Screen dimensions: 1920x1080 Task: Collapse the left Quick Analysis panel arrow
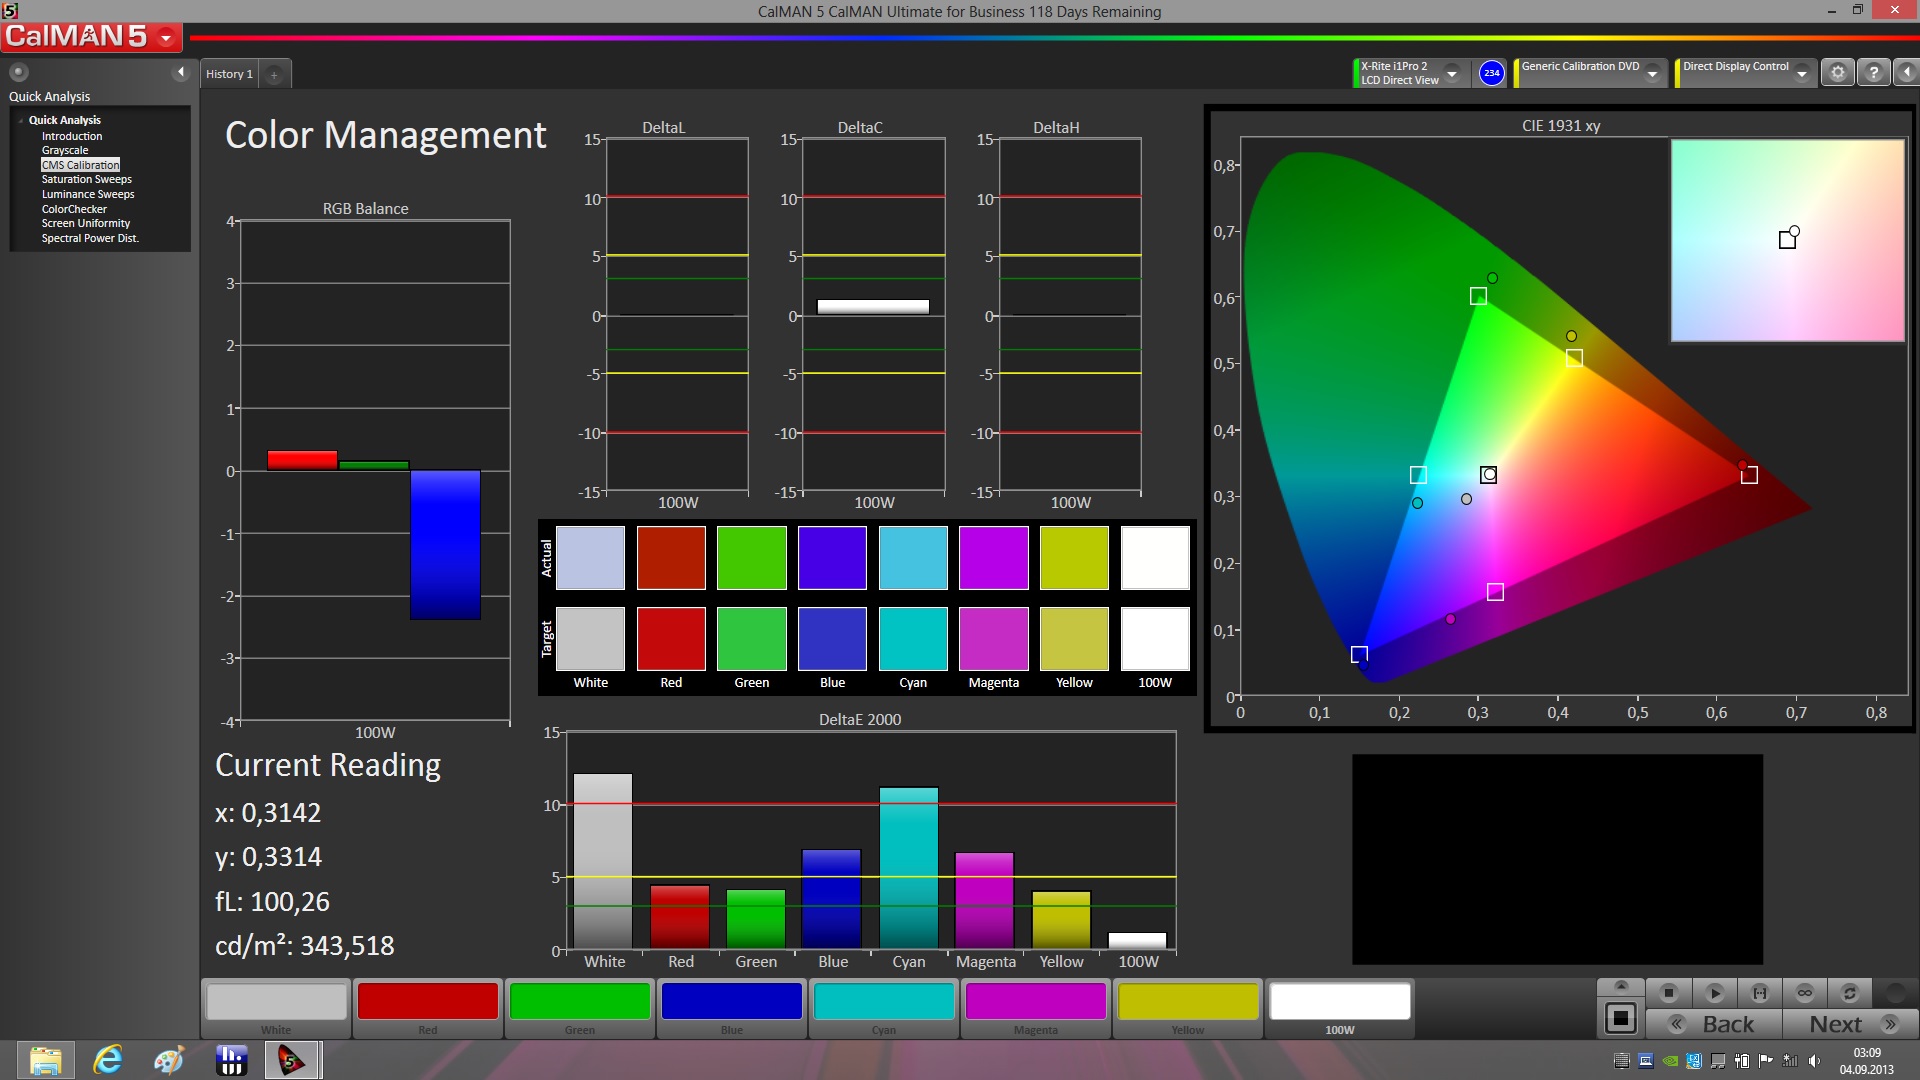tap(181, 72)
